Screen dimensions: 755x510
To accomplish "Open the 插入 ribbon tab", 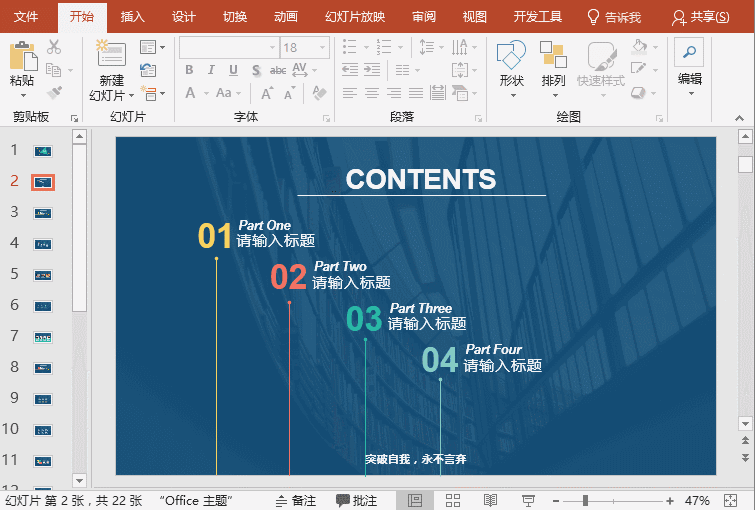I will click(132, 17).
